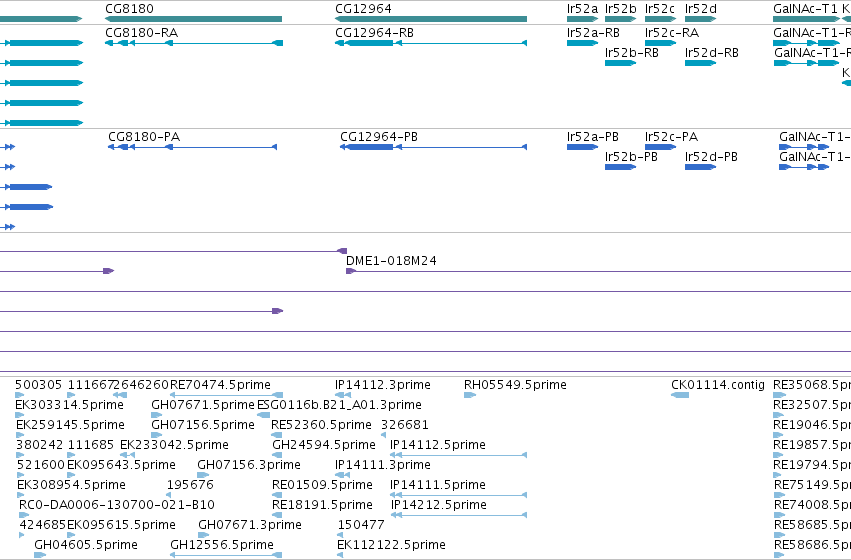
Task: Click the IP14111.5prime EST label
Action: 438,485
